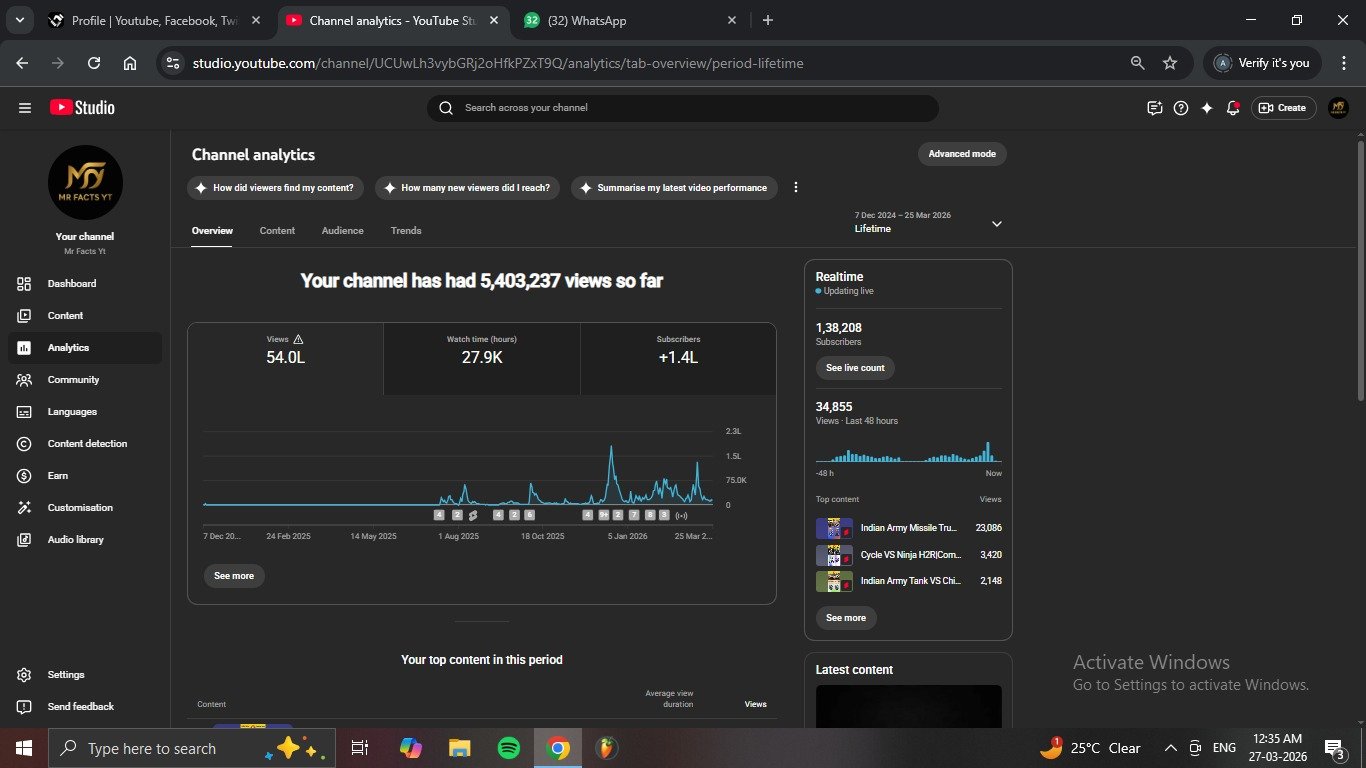This screenshot has width=1366, height=768.
Task: Switch to the Trends tab
Action: click(x=406, y=231)
